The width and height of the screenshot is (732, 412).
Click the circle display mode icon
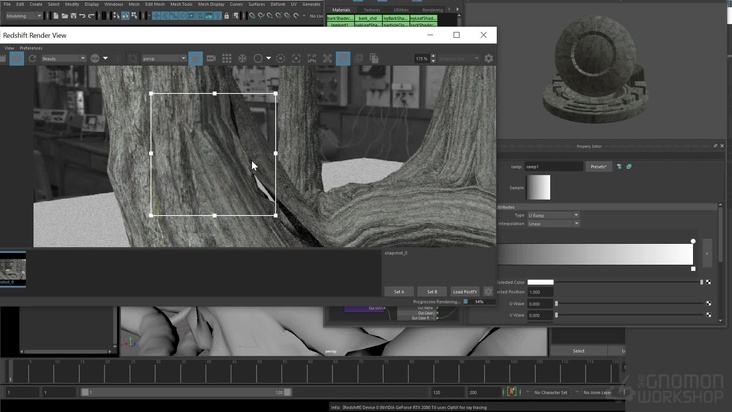coord(258,58)
